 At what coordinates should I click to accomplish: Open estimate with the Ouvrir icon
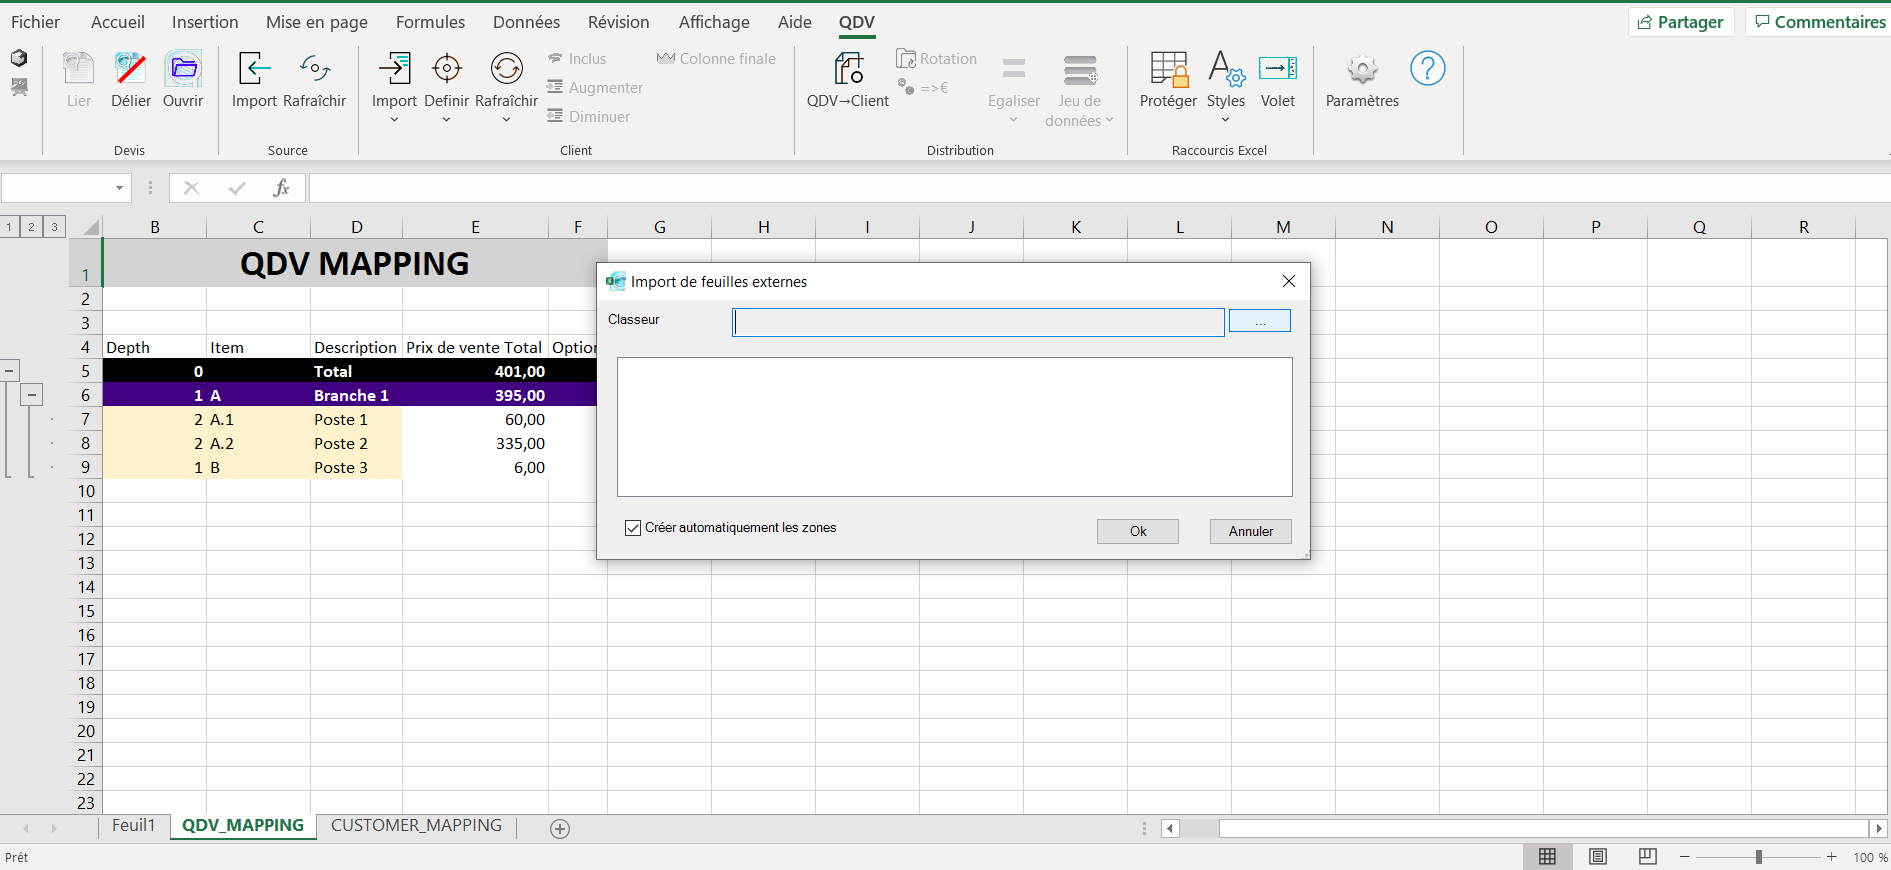[x=183, y=69]
